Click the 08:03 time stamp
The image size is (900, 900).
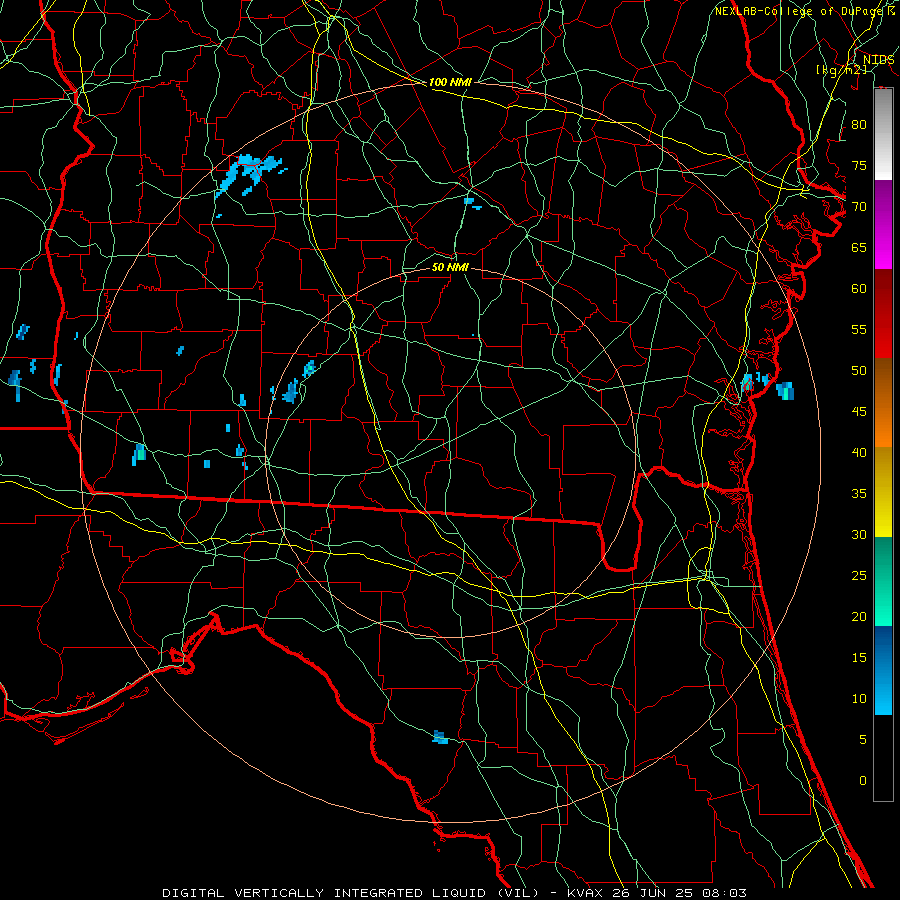724,893
